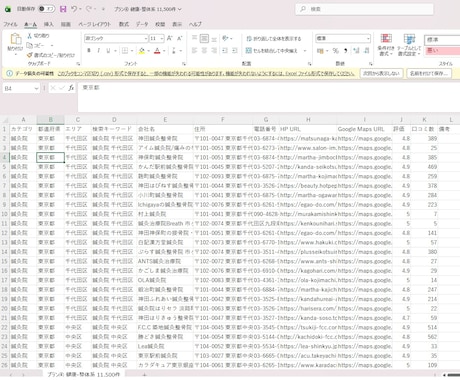Click the search (検索) box

[364, 9]
